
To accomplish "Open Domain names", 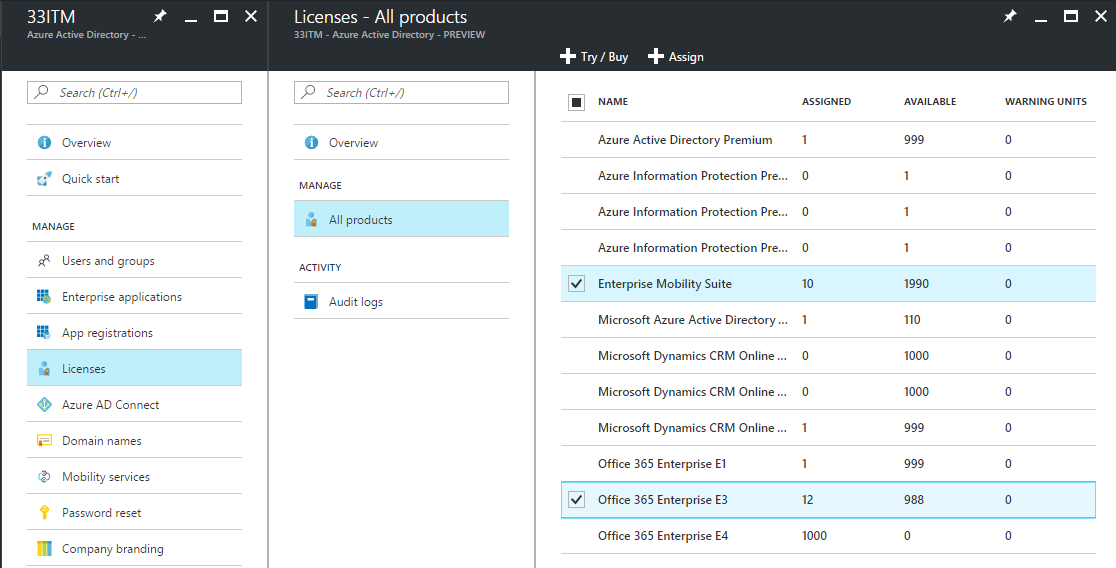I will [x=135, y=441].
